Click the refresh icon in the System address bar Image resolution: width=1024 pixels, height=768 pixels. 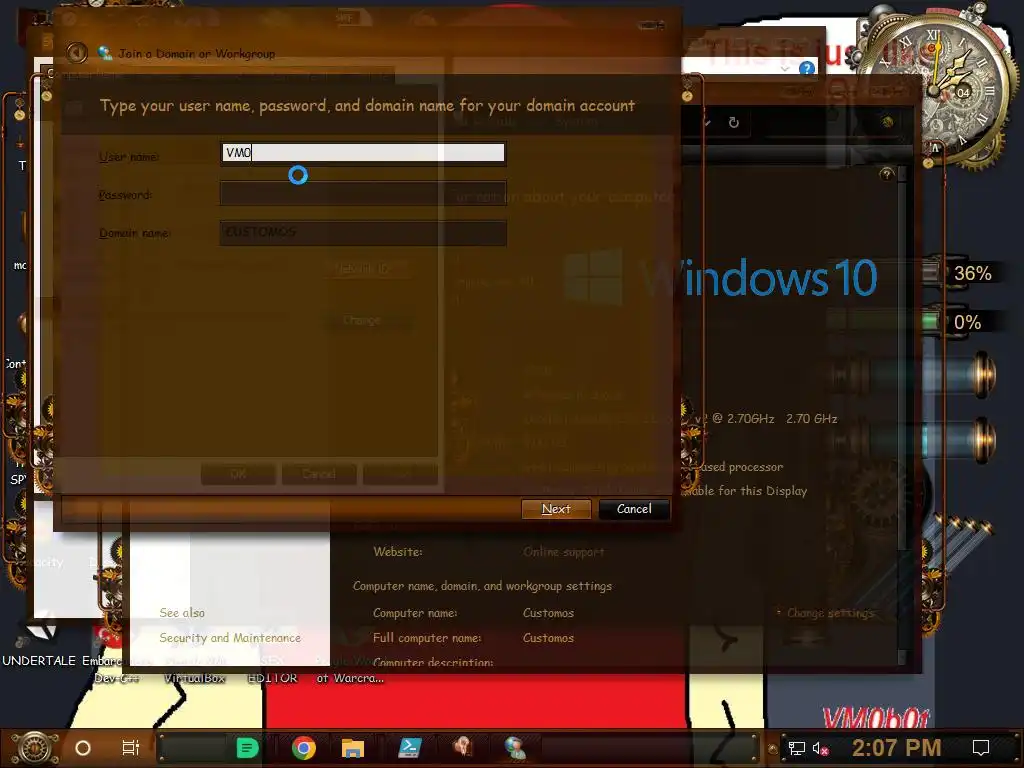click(x=733, y=122)
